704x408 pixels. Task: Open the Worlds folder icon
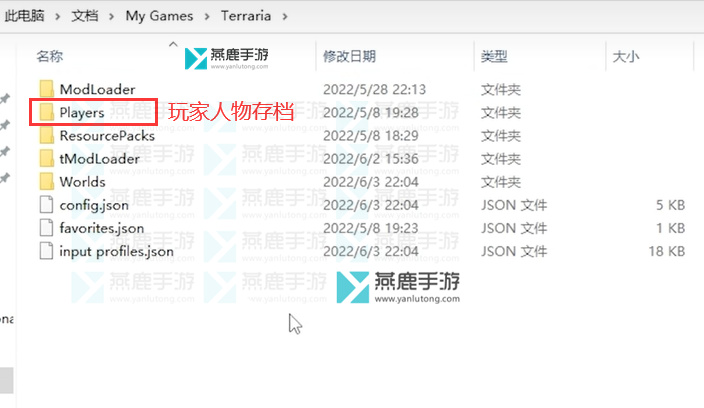tap(47, 182)
